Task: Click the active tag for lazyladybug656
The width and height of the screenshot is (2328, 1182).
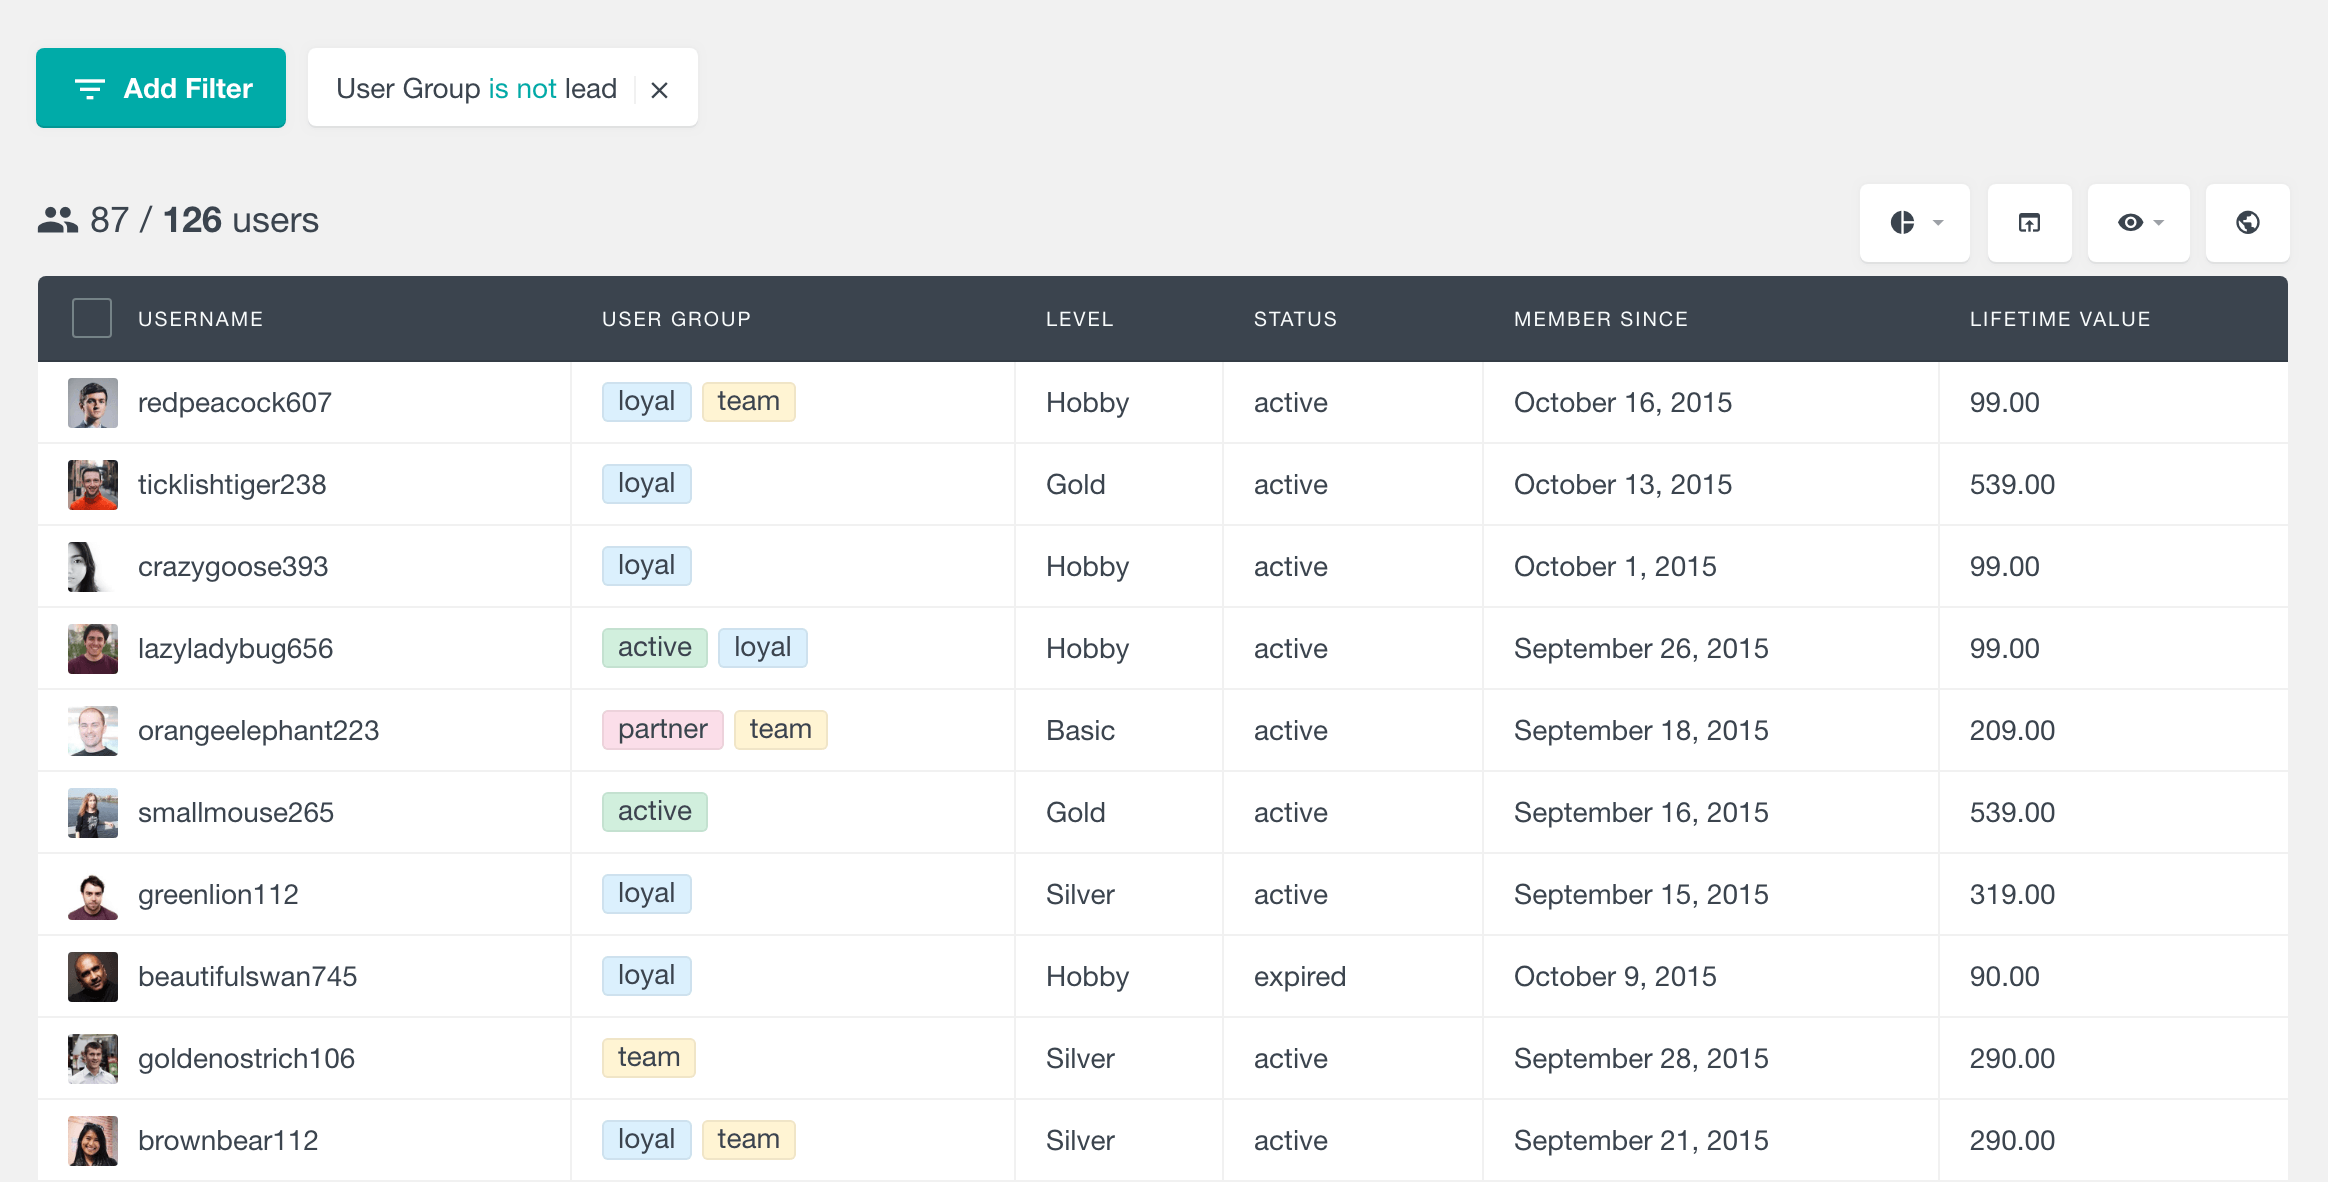Action: (x=655, y=648)
